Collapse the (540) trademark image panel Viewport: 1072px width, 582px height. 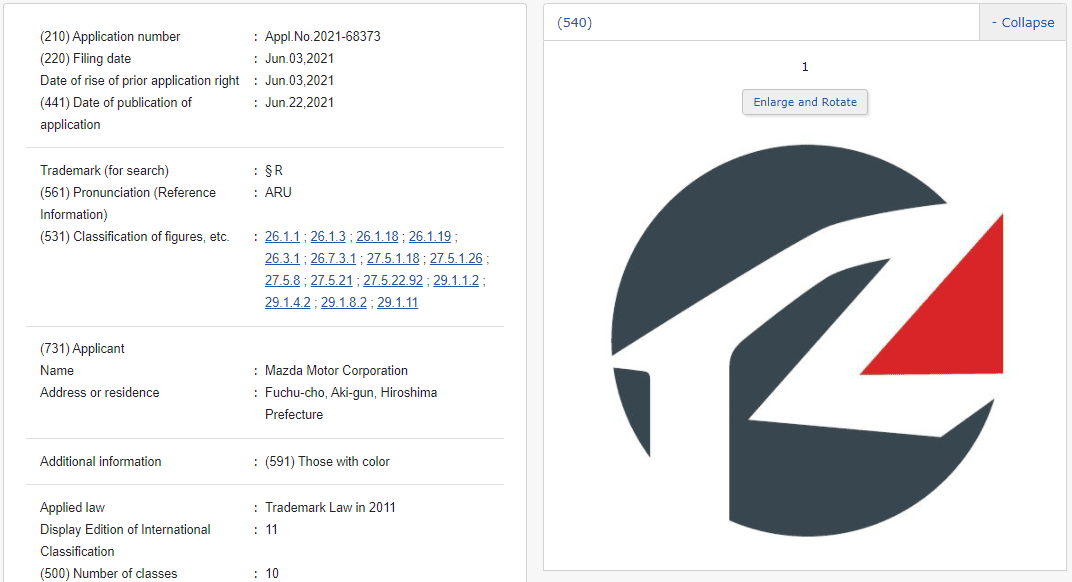point(1023,23)
